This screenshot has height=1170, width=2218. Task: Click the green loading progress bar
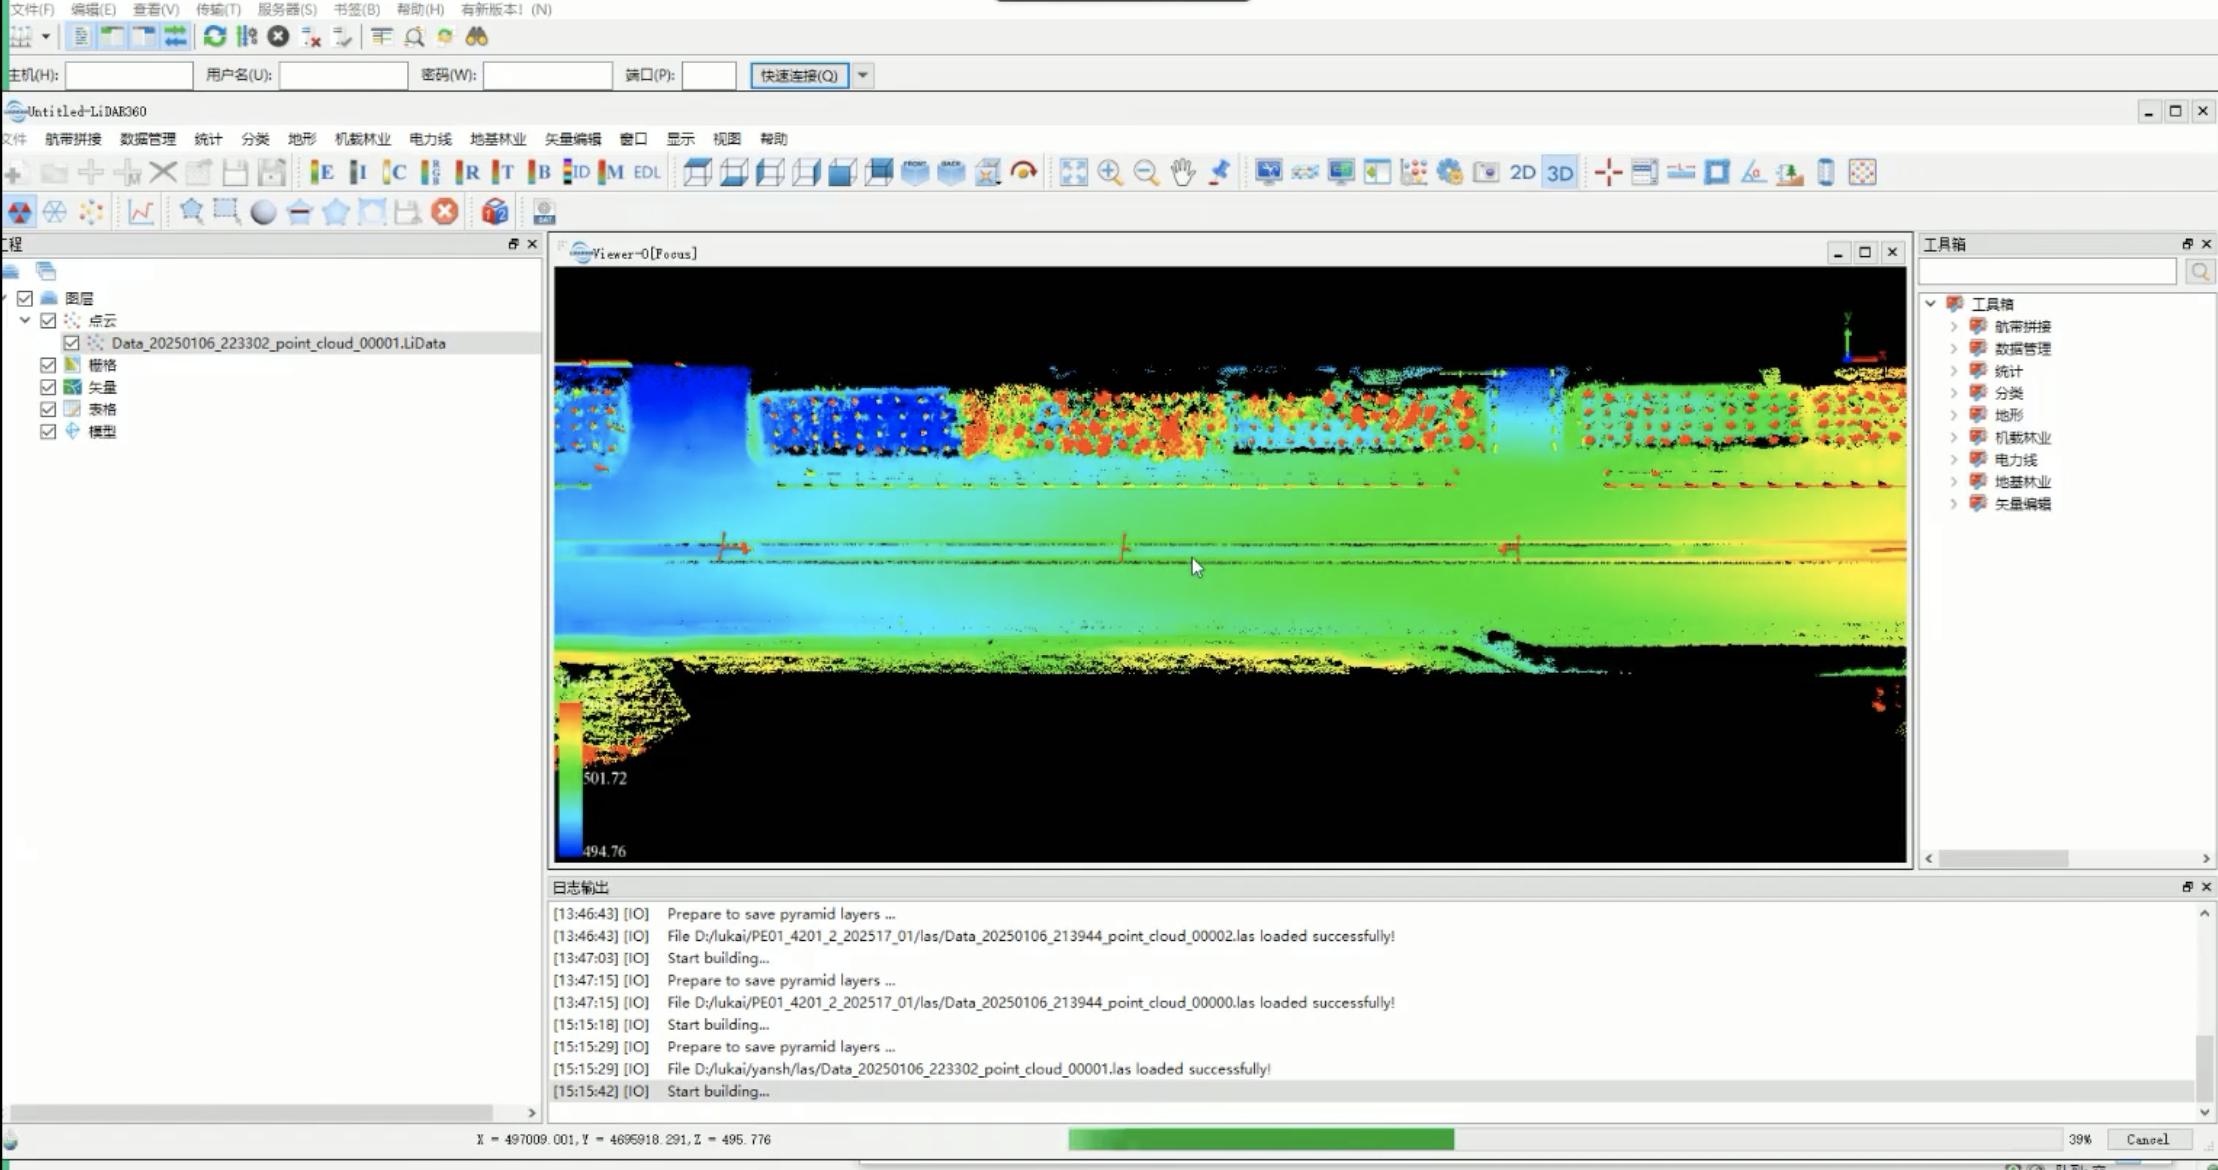click(x=1260, y=1139)
